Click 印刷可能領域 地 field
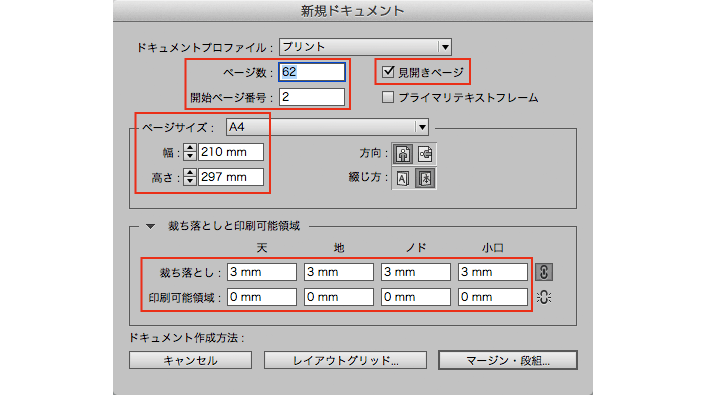 point(339,297)
